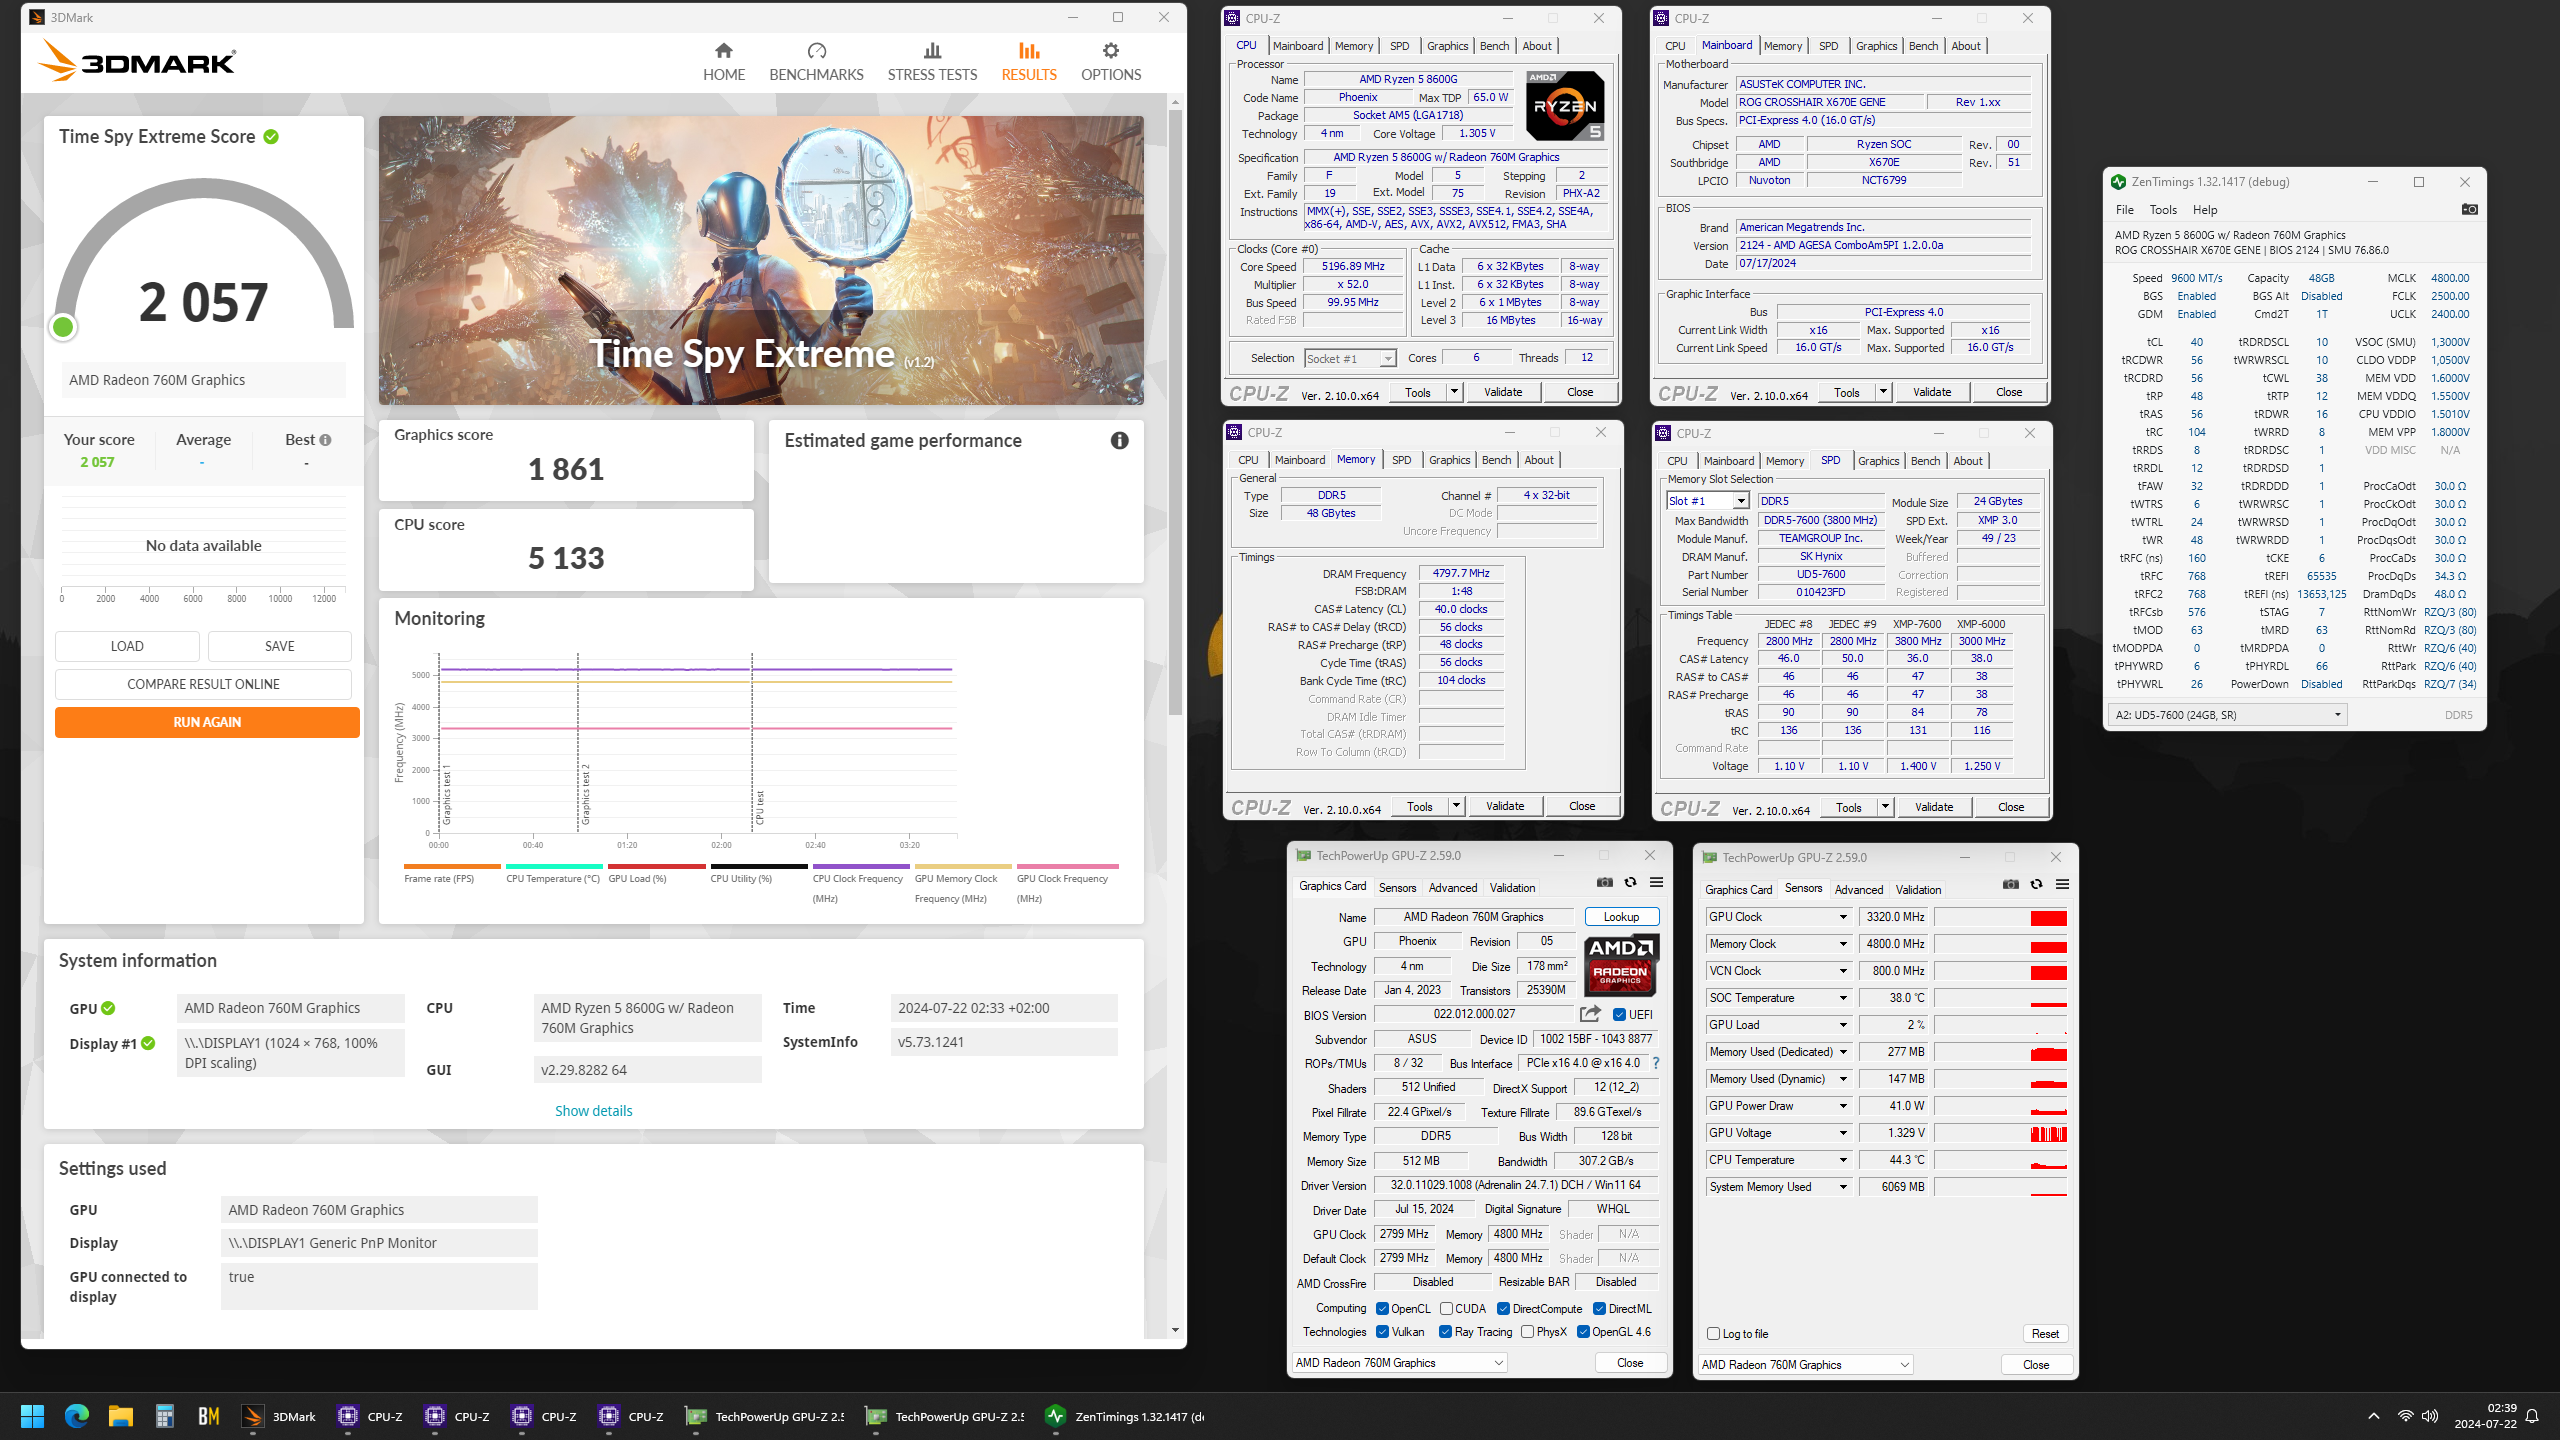Toggle the Vulkan checkbox in GPU-Z

1382,1331
